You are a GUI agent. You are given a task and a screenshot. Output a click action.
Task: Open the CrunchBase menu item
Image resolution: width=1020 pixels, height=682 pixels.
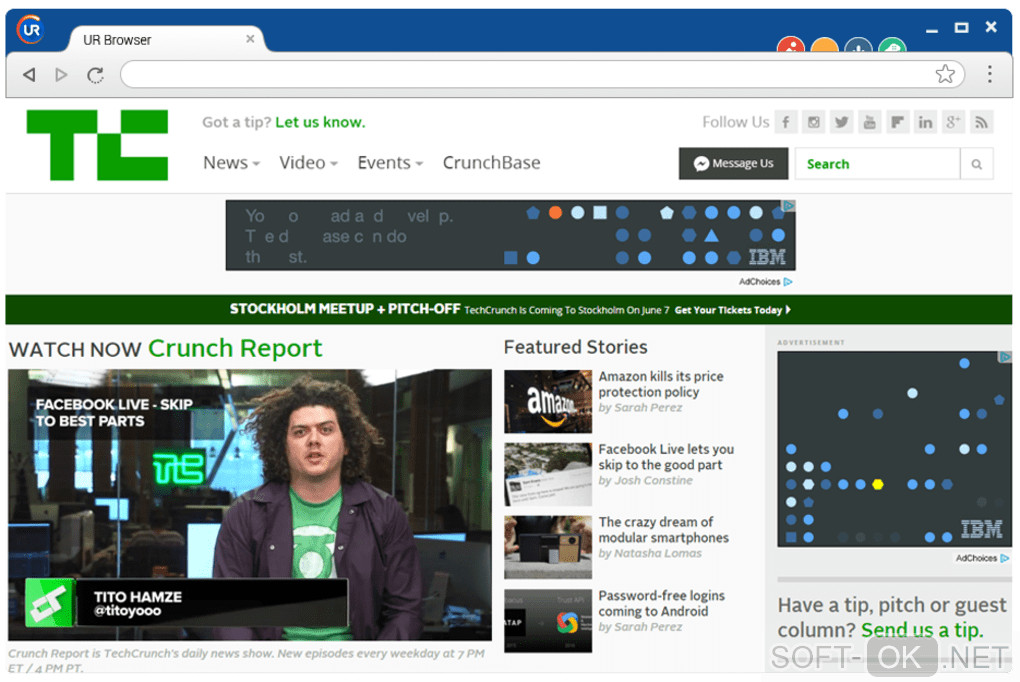(x=491, y=163)
